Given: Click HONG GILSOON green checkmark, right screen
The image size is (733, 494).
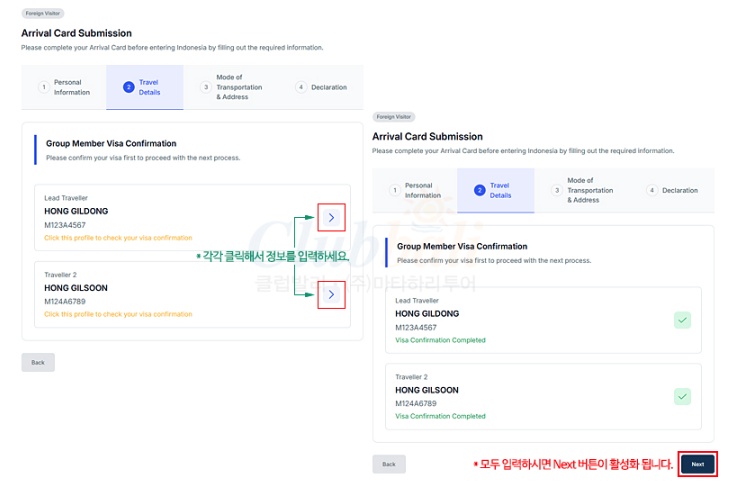Looking at the screenshot, I should pyautogui.click(x=682, y=396).
